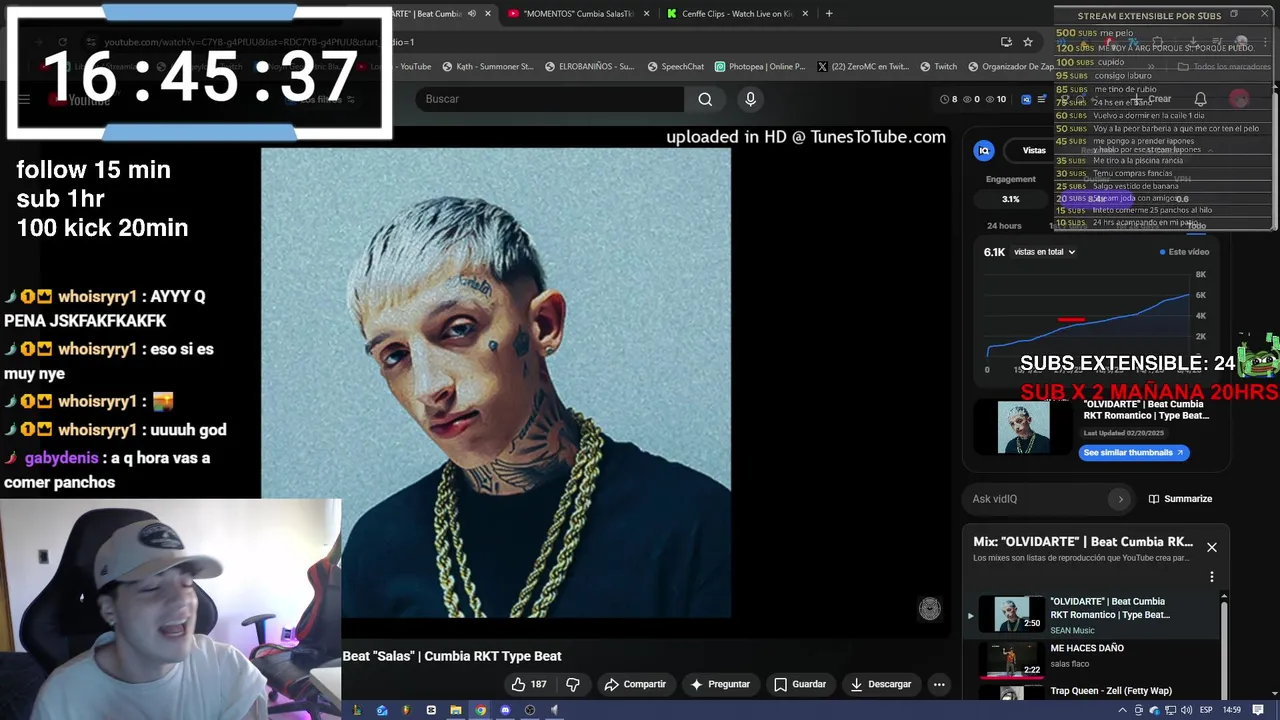Click the channel watermark on the video
1280x720 pixels.
[930, 609]
